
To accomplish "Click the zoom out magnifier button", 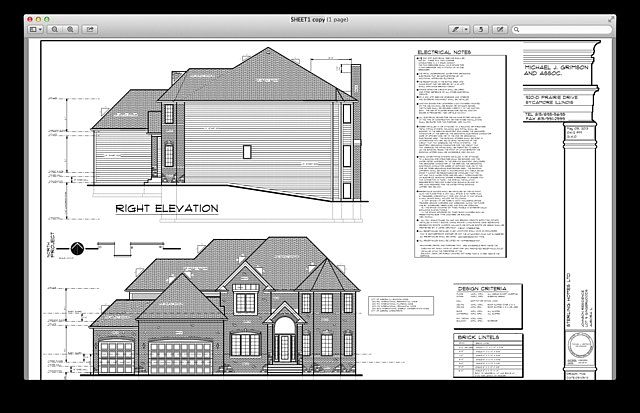I will click(55, 29).
